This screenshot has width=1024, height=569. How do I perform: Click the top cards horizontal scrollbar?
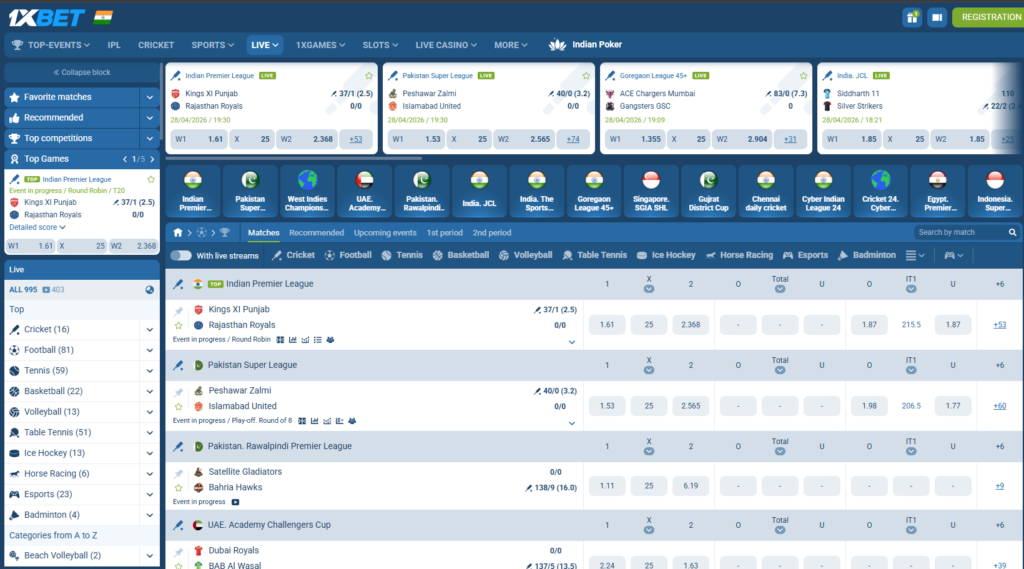coord(294,158)
